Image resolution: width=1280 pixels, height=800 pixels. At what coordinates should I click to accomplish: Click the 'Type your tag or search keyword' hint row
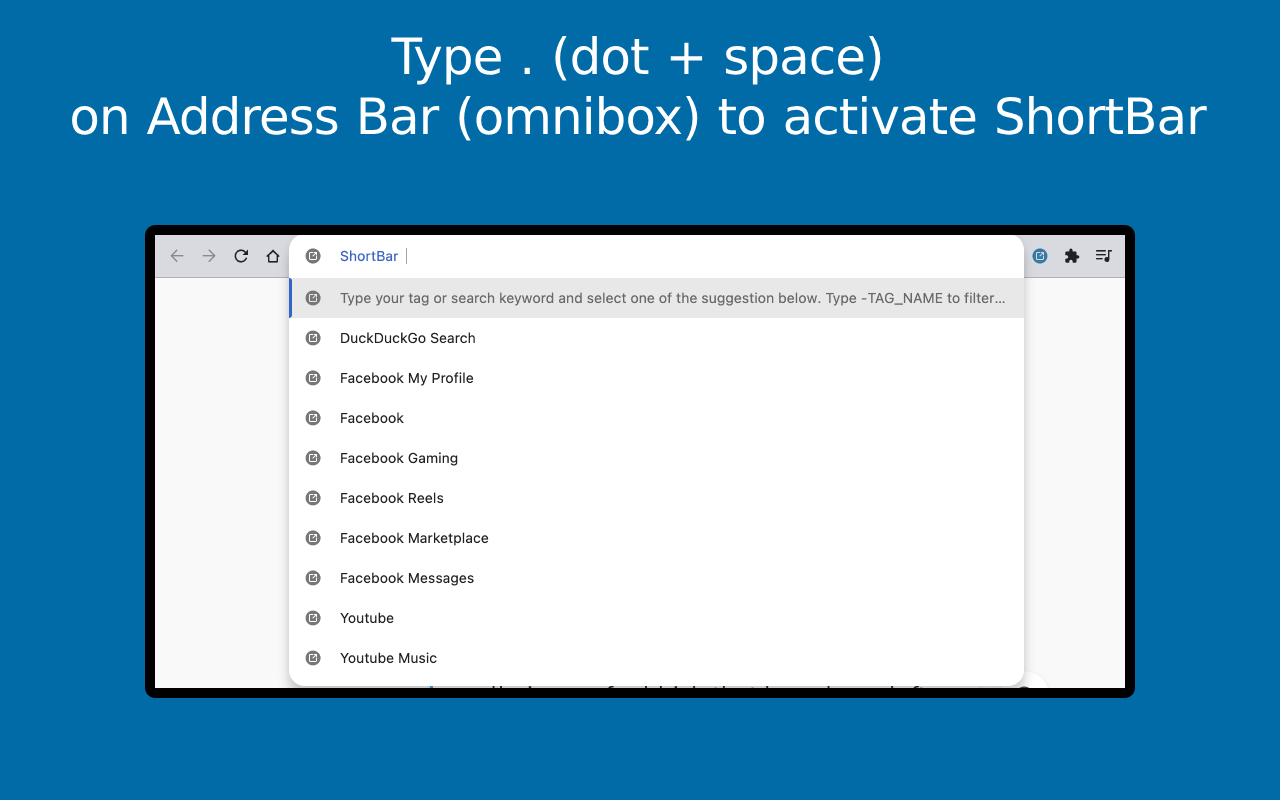656,298
